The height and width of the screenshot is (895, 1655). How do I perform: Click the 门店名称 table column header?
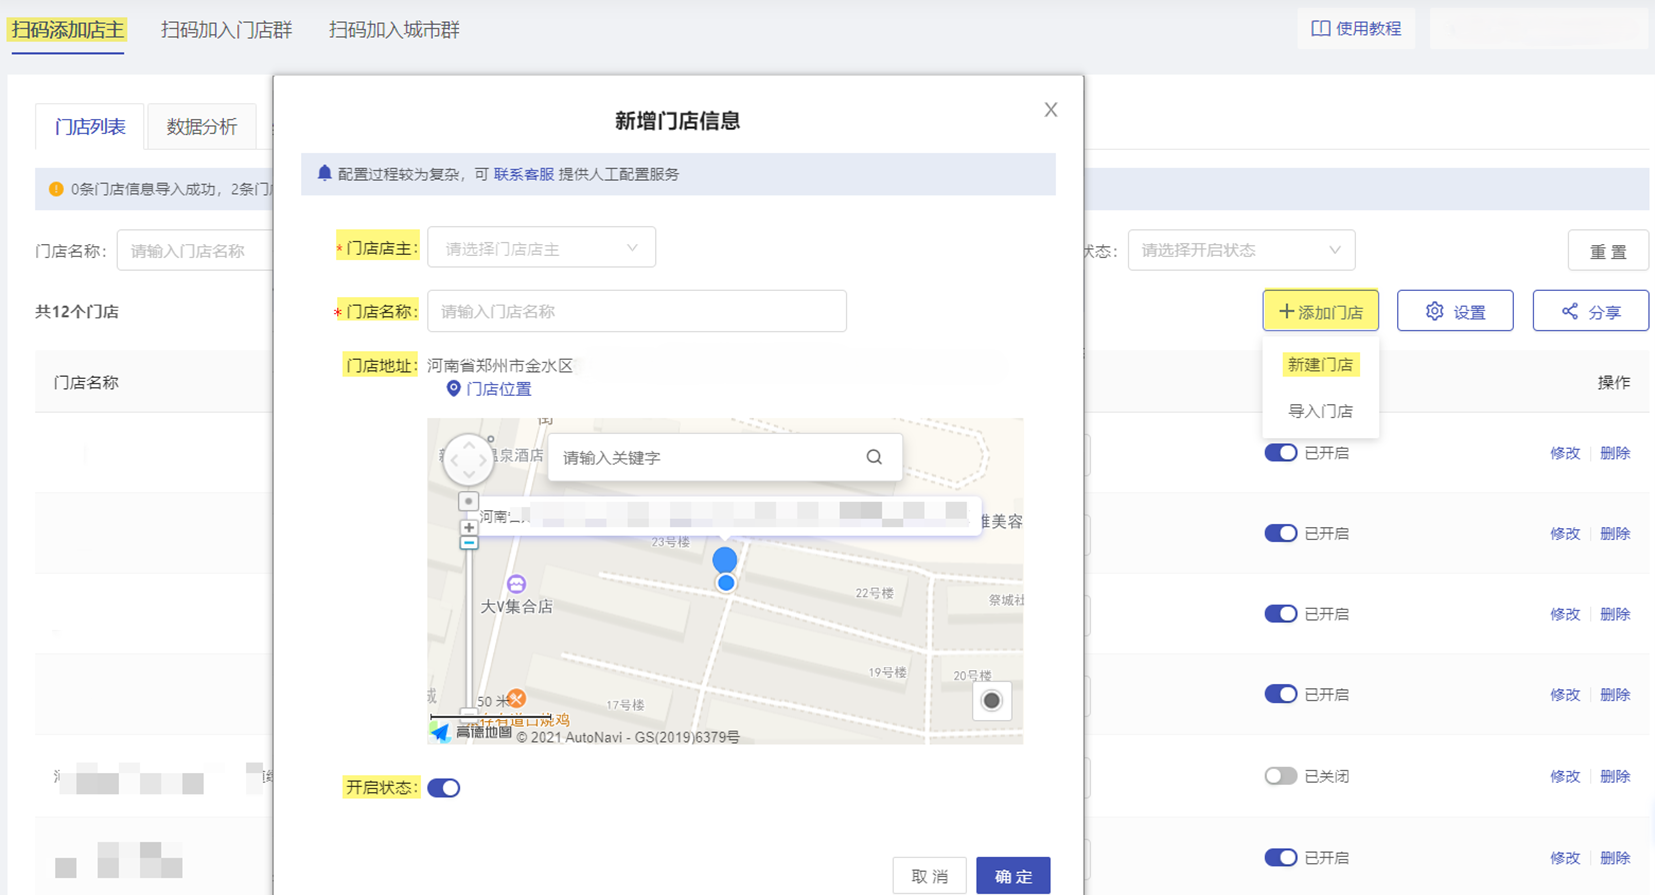[x=86, y=382]
